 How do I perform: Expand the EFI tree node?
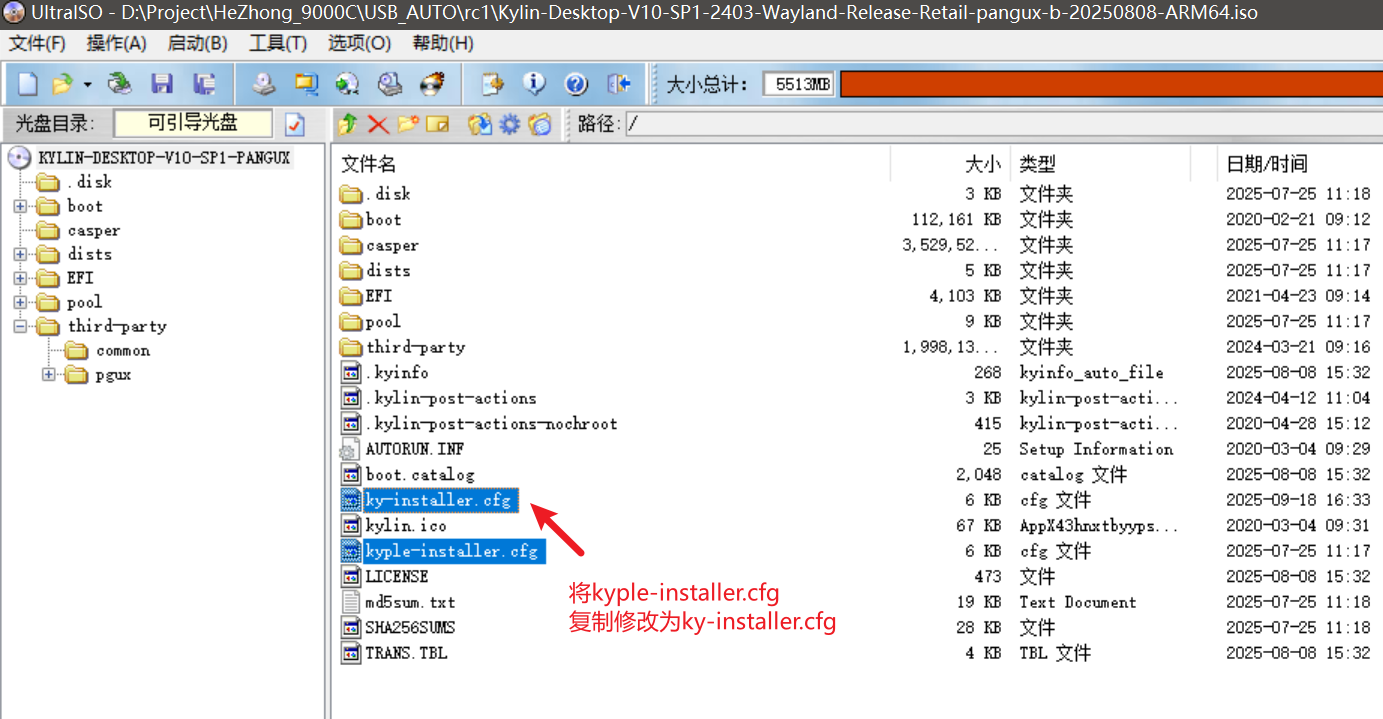[x=20, y=278]
